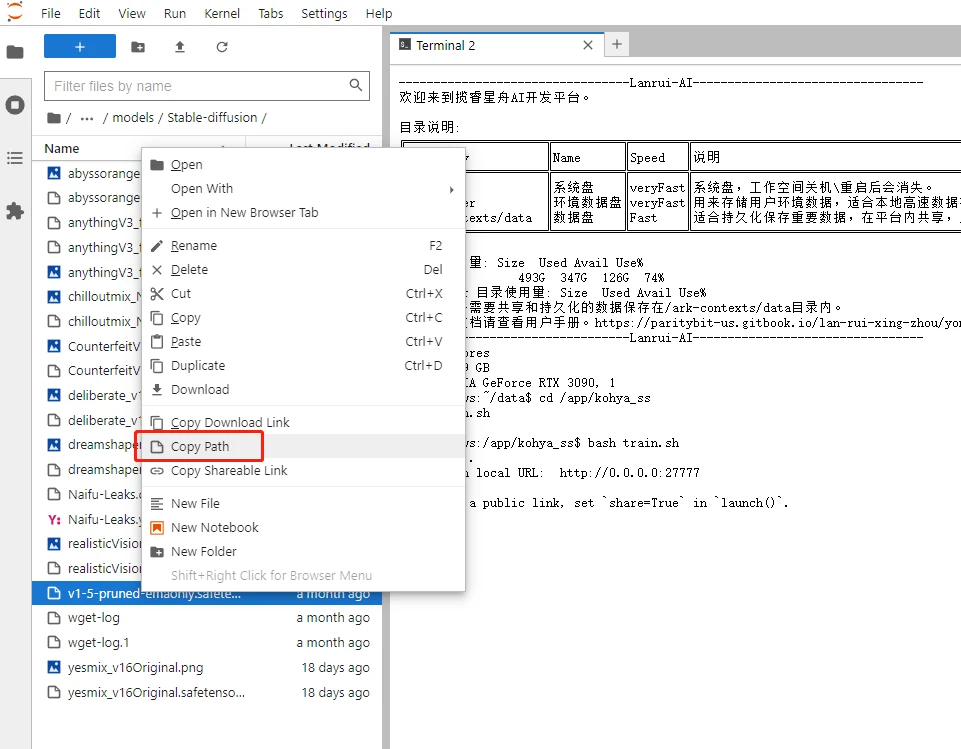Select Delete in context menu
The width and height of the screenshot is (961, 749).
click(x=303, y=270)
